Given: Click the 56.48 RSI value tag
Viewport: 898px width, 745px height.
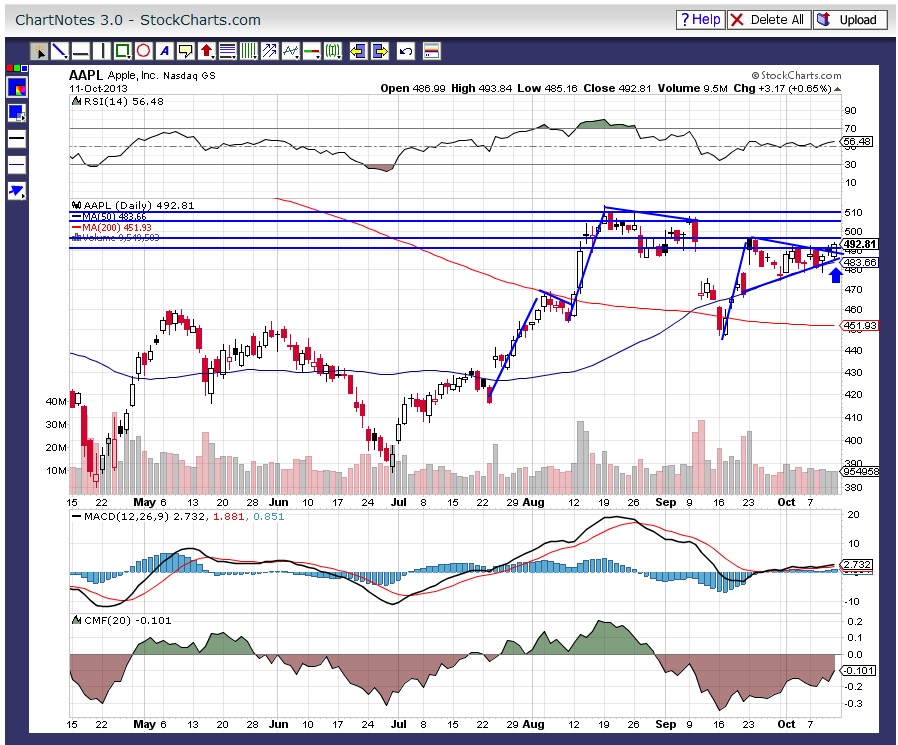Looking at the screenshot, I should pos(857,141).
